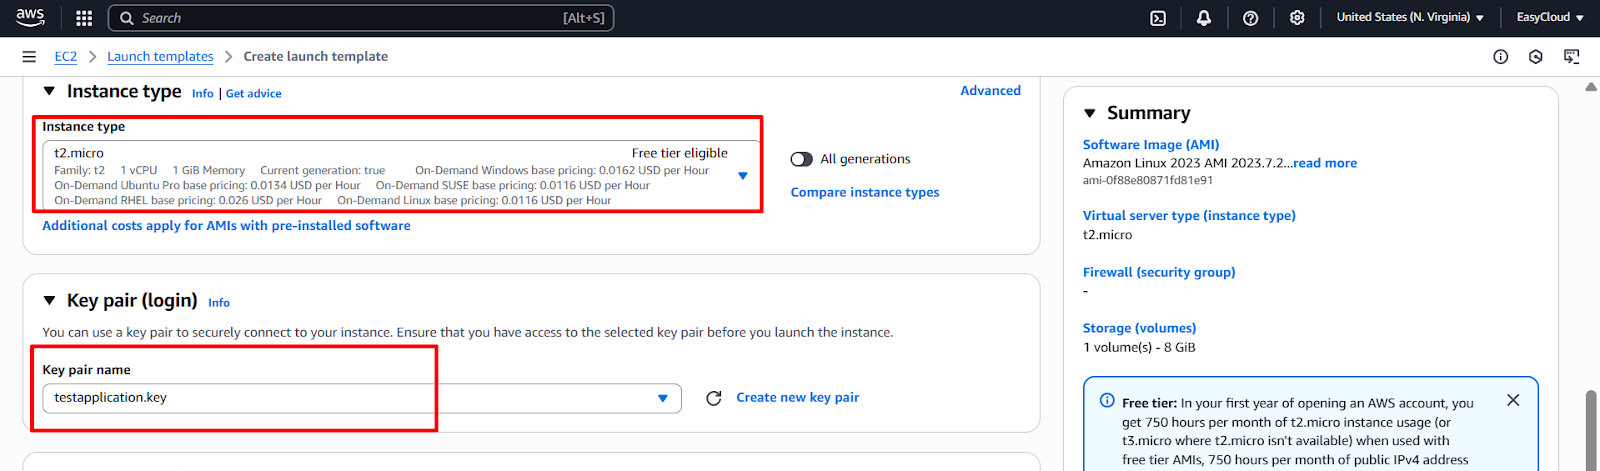
Task: Click the page vertical scrollbar thumb
Action: pyautogui.click(x=1591, y=428)
